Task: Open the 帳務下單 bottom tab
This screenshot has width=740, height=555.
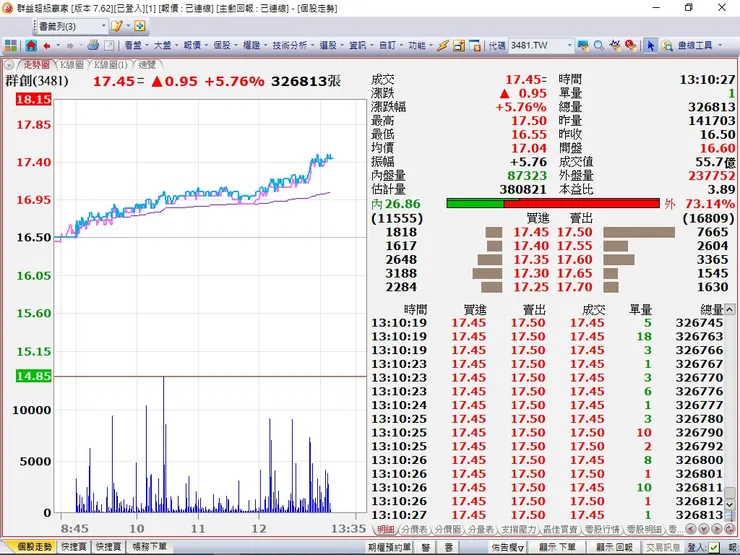Action: point(150,547)
